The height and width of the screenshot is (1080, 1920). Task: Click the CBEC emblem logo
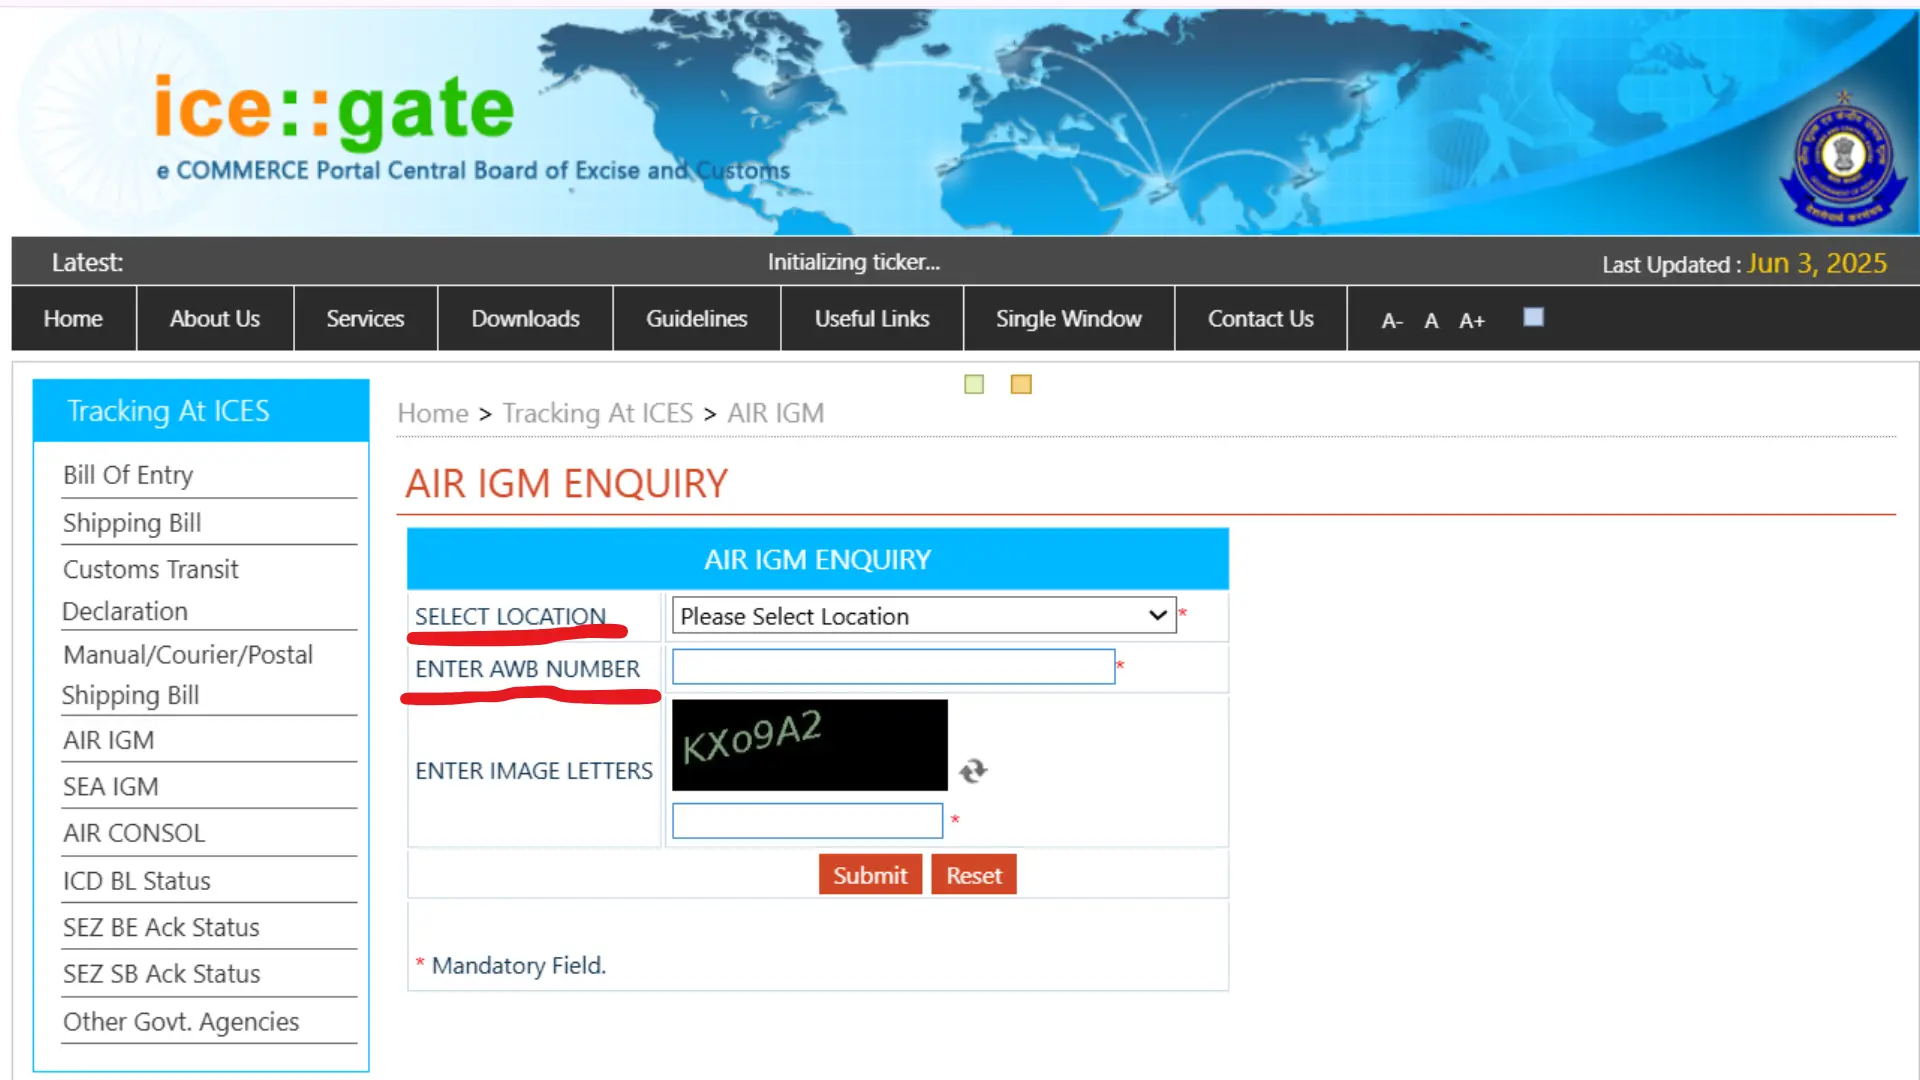[x=1842, y=160]
